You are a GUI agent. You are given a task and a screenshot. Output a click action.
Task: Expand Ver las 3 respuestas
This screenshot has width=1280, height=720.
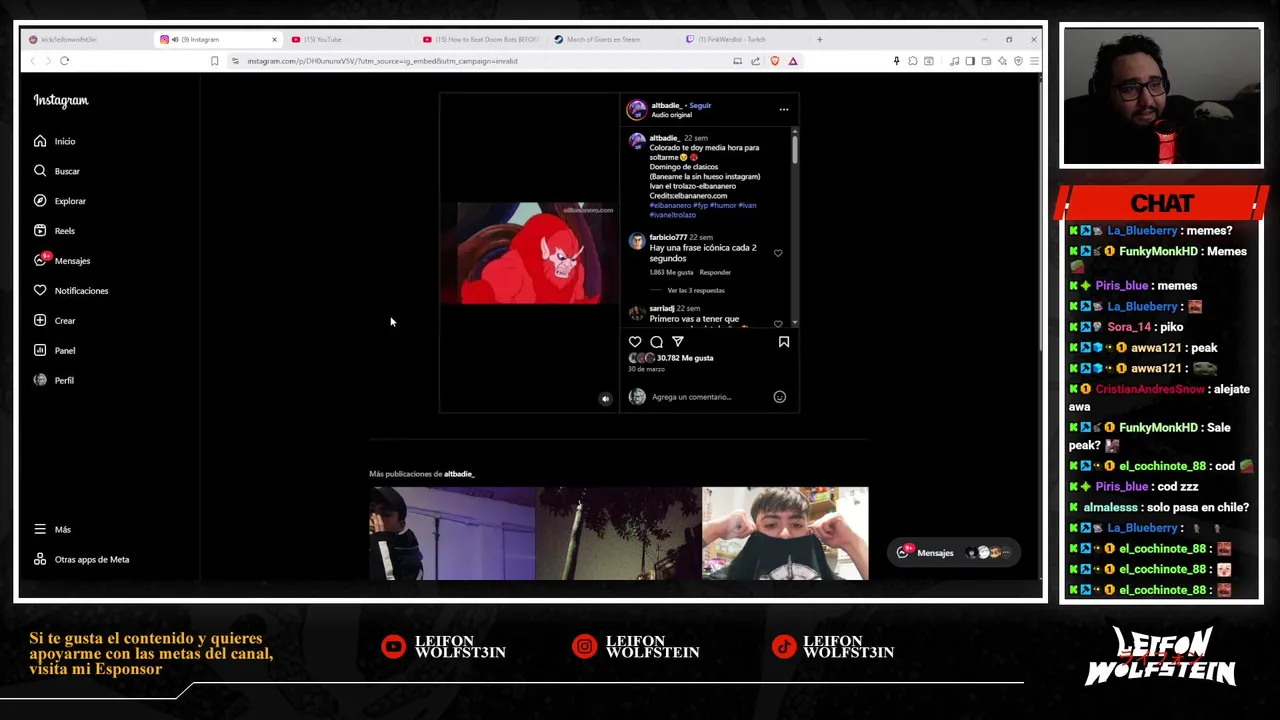pos(696,290)
